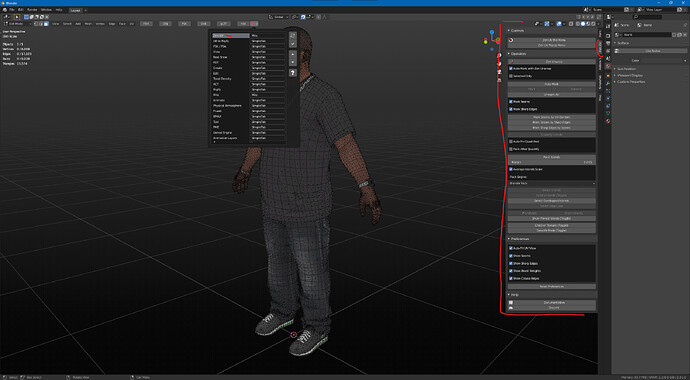Open the Material properties tab
The width and height of the screenshot is (690, 380).
coord(608,121)
